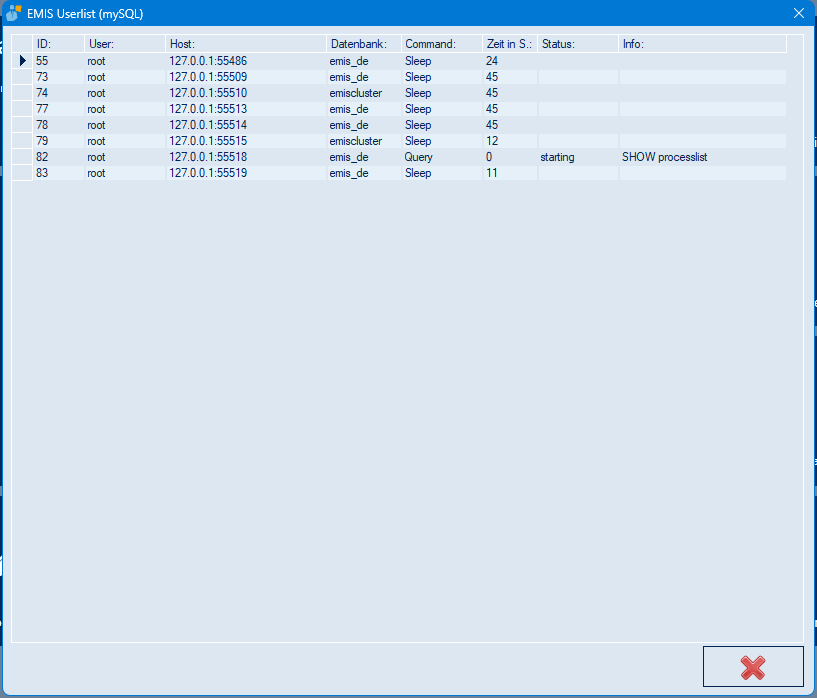This screenshot has width=817, height=698.
Task: Click the EMIS Userlist title bar icon
Action: point(14,13)
